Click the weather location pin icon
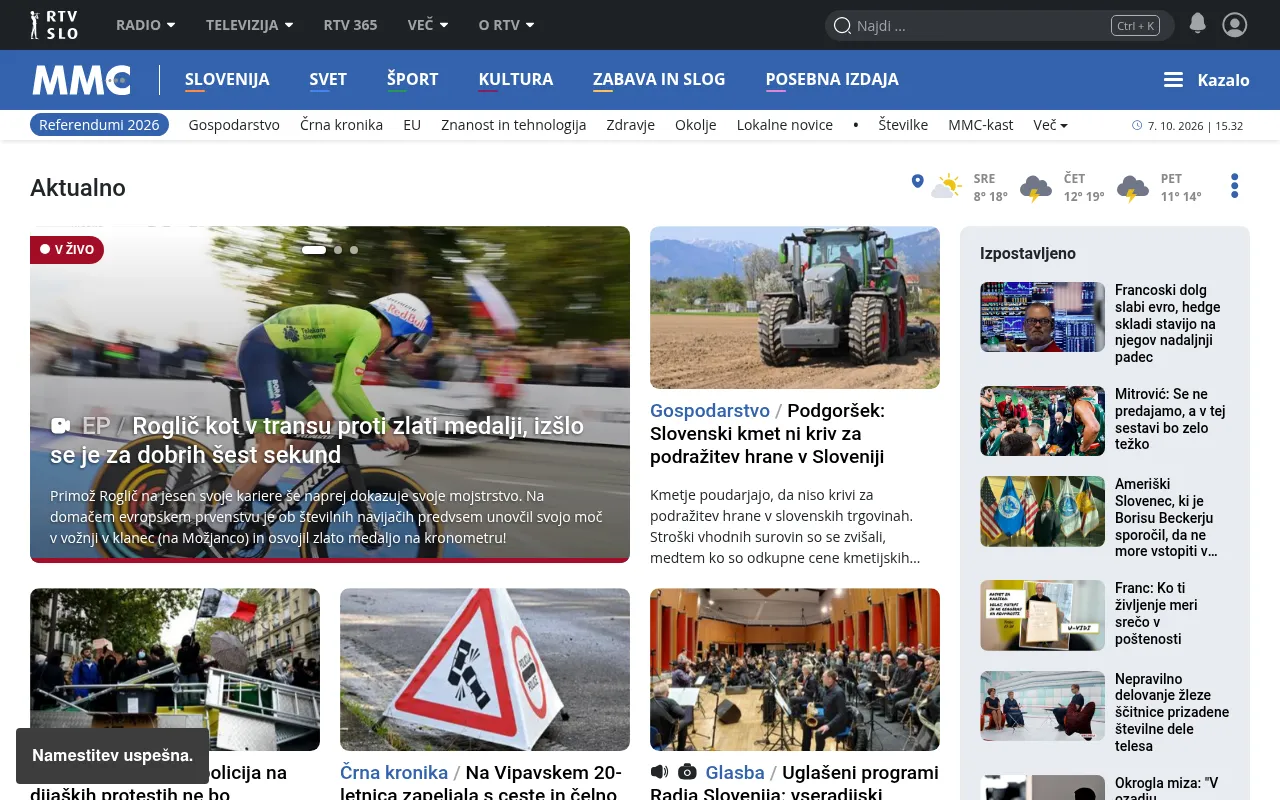 pos(917,181)
